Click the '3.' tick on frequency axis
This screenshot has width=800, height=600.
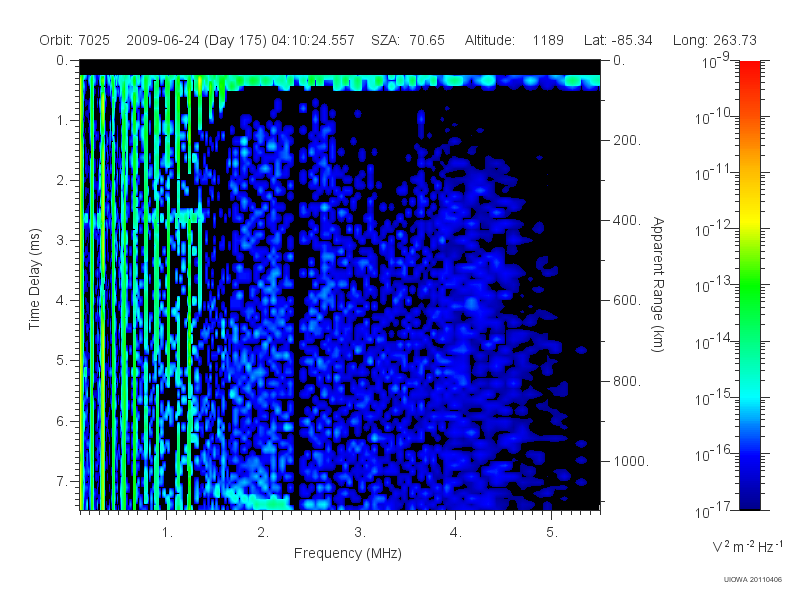coord(359,533)
